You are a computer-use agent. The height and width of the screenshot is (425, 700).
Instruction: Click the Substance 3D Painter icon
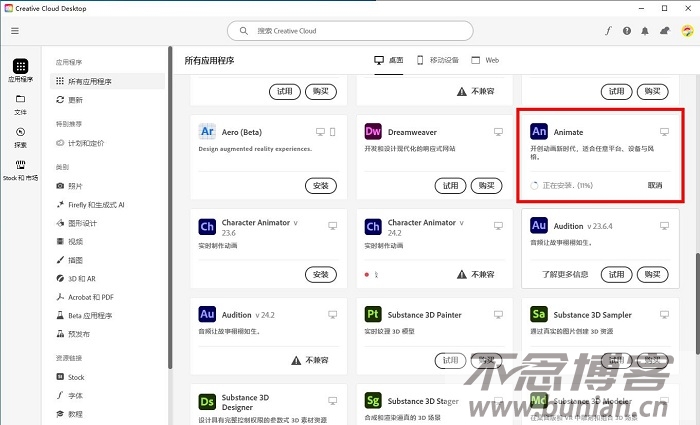point(374,314)
